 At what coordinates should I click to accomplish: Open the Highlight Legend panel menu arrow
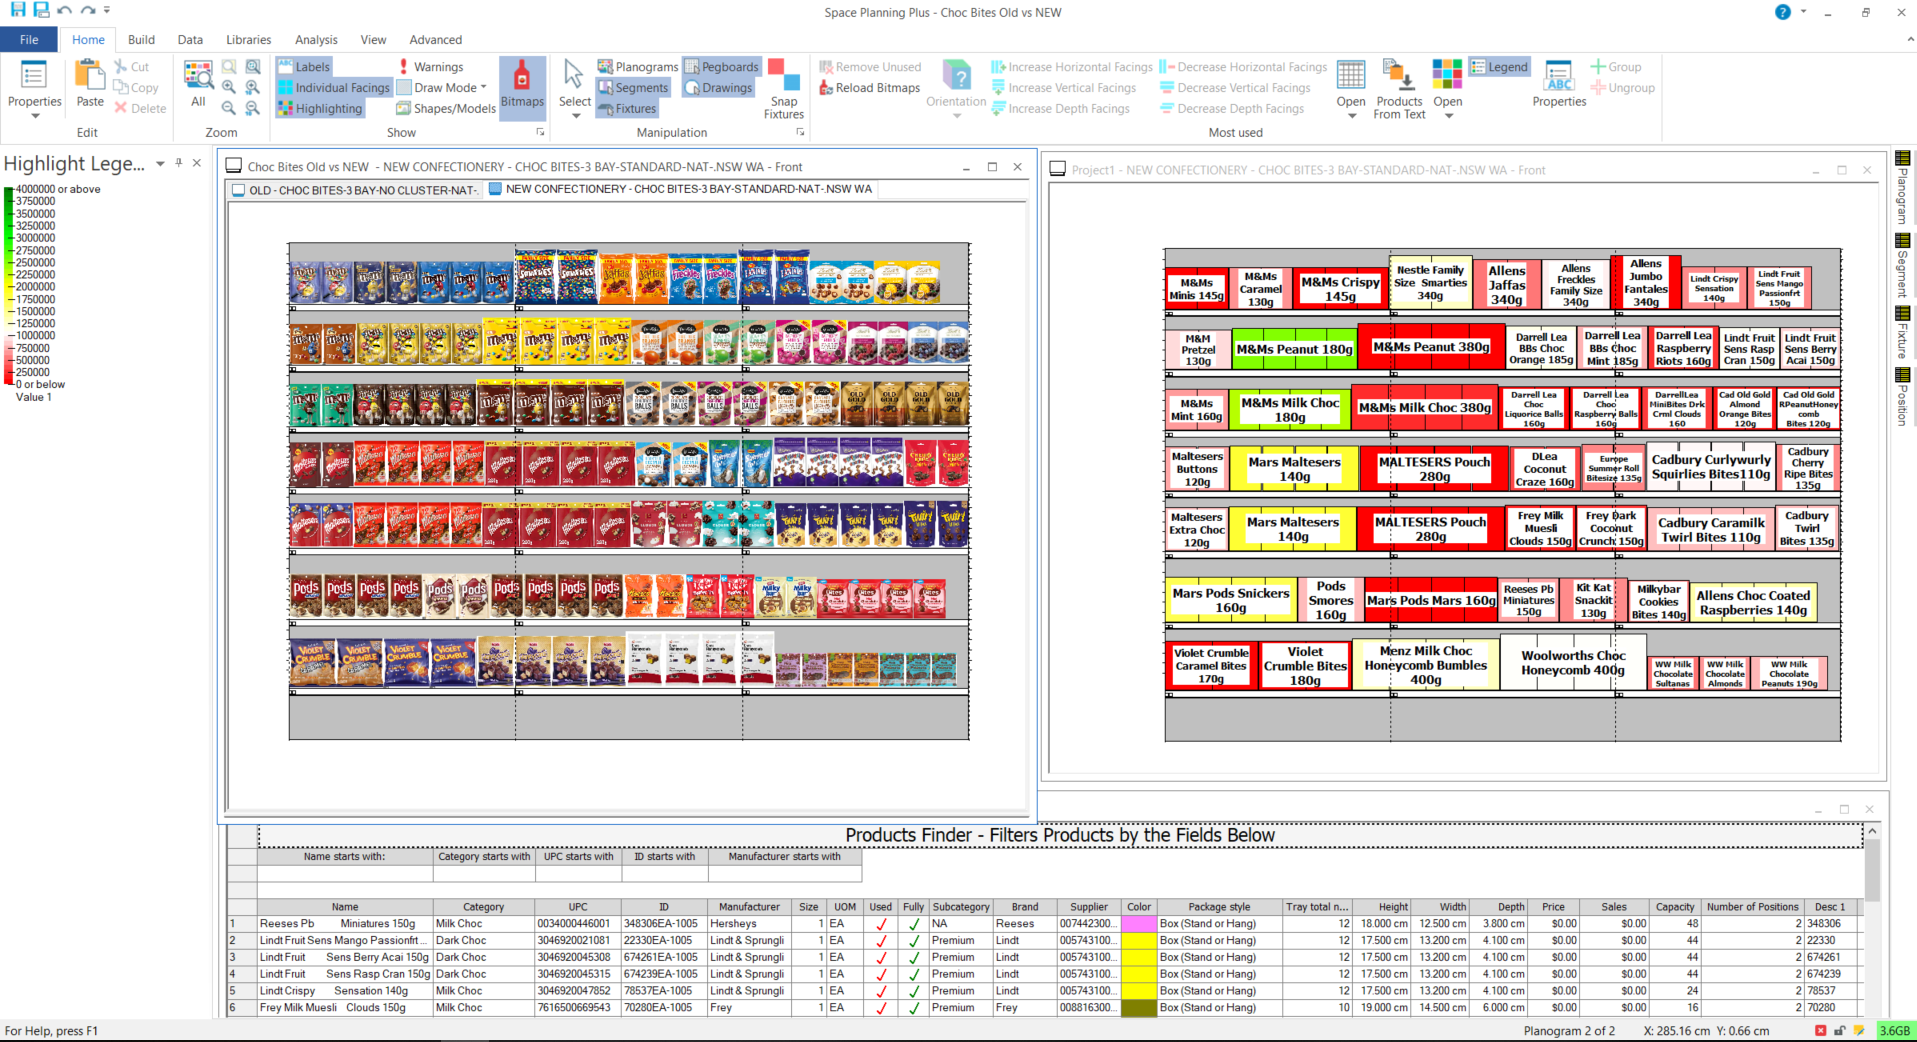point(160,164)
